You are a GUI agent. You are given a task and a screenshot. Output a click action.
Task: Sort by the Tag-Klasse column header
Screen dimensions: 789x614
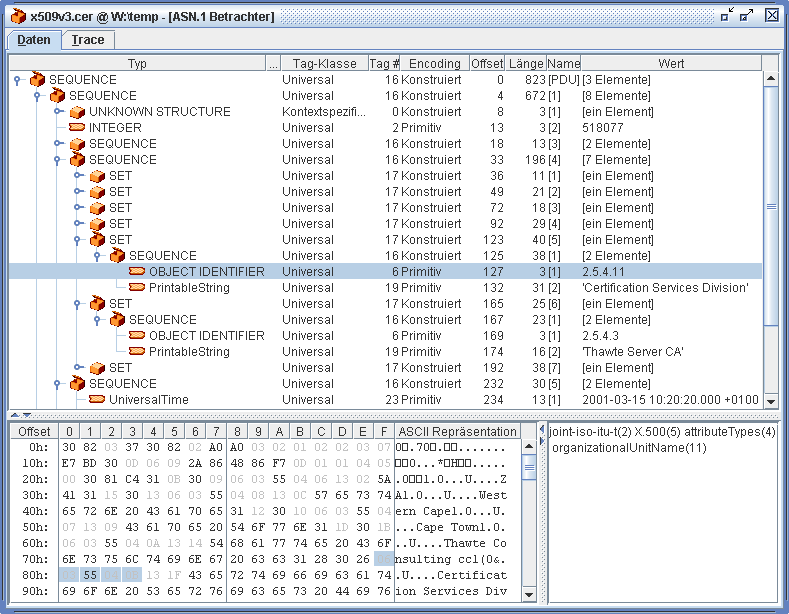[x=324, y=63]
